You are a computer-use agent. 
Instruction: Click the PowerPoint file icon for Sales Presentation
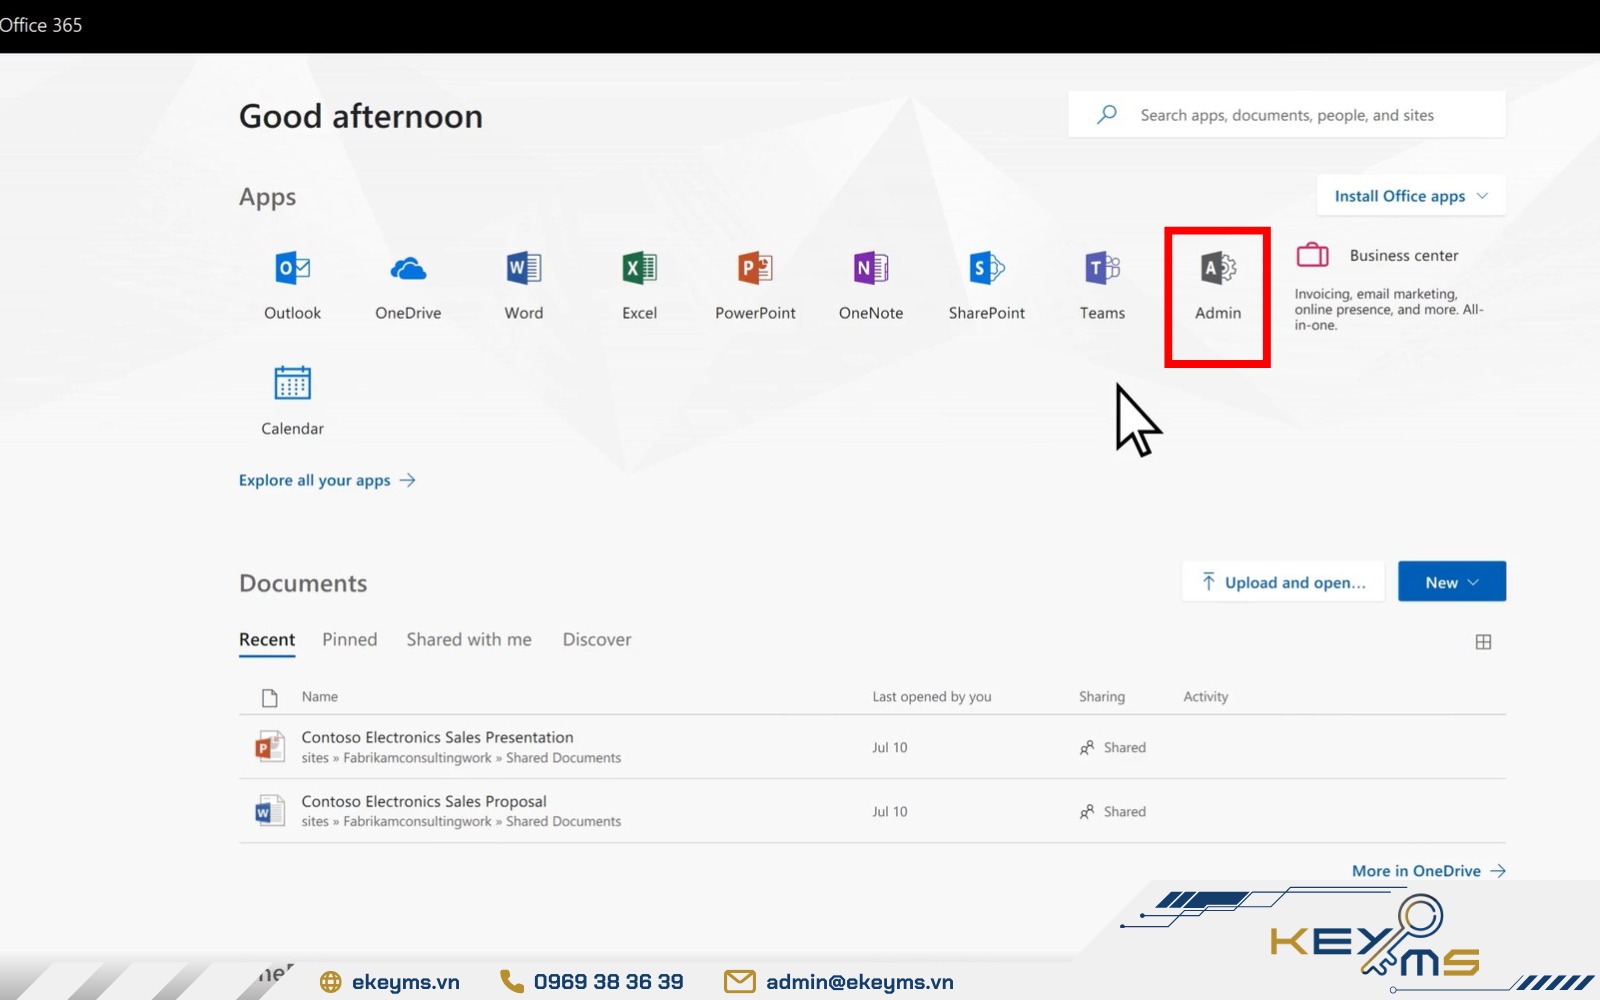point(268,746)
